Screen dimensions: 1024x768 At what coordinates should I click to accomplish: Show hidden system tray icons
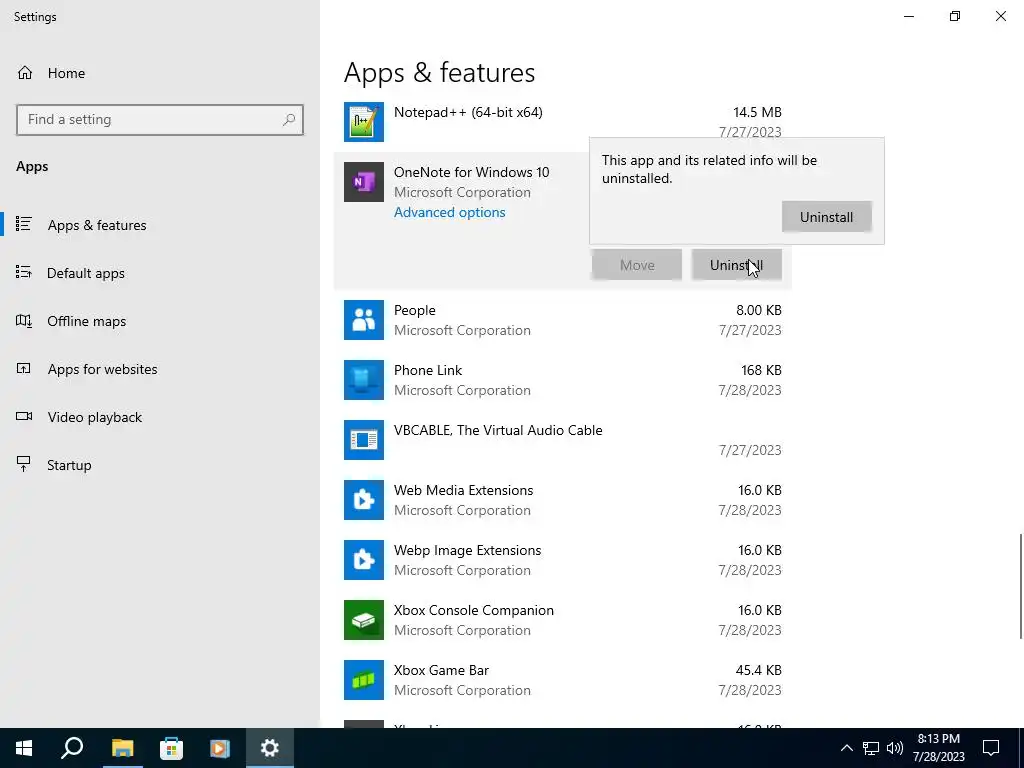coord(846,748)
